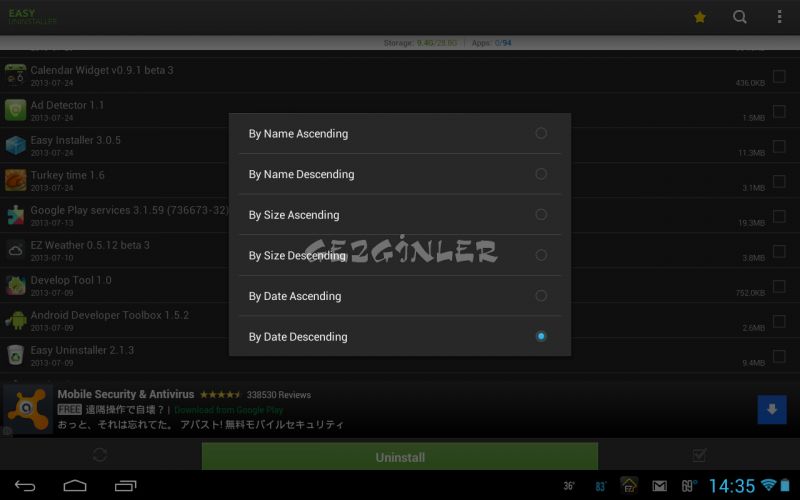The image size is (800, 500).
Task: Tap the 14:35 clock in status bar
Action: point(732,486)
